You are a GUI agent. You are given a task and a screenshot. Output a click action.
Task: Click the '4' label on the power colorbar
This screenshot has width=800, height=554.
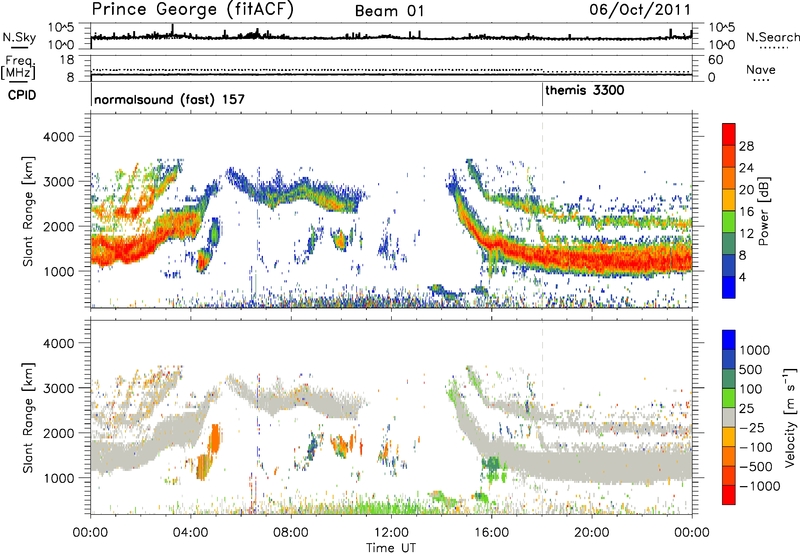point(743,277)
